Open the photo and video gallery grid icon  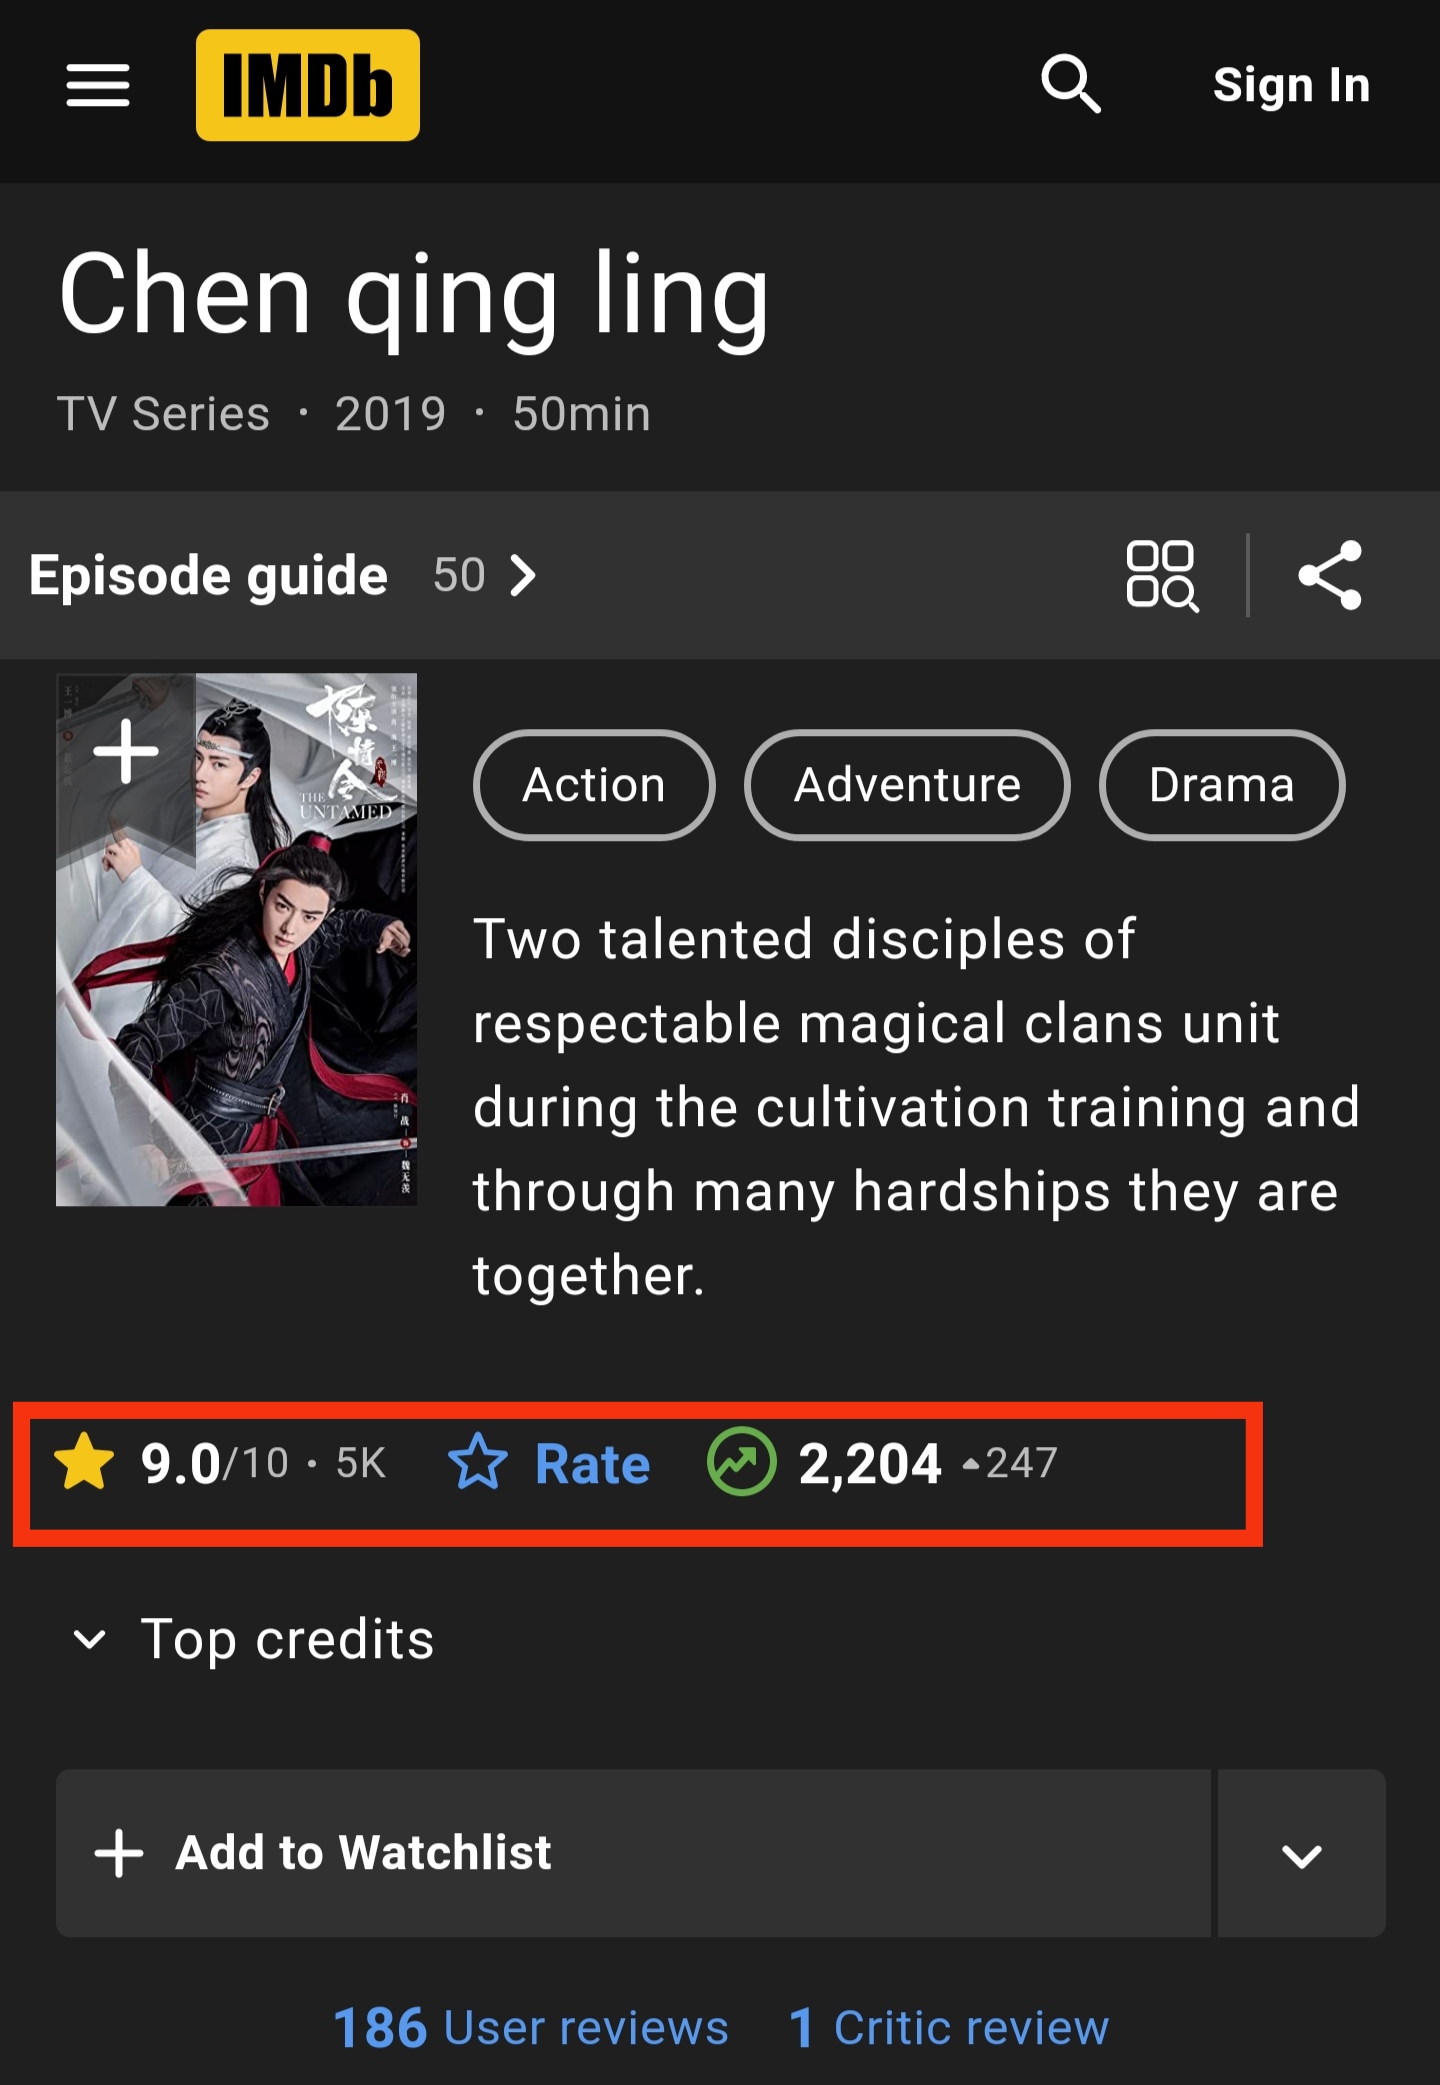1162,575
